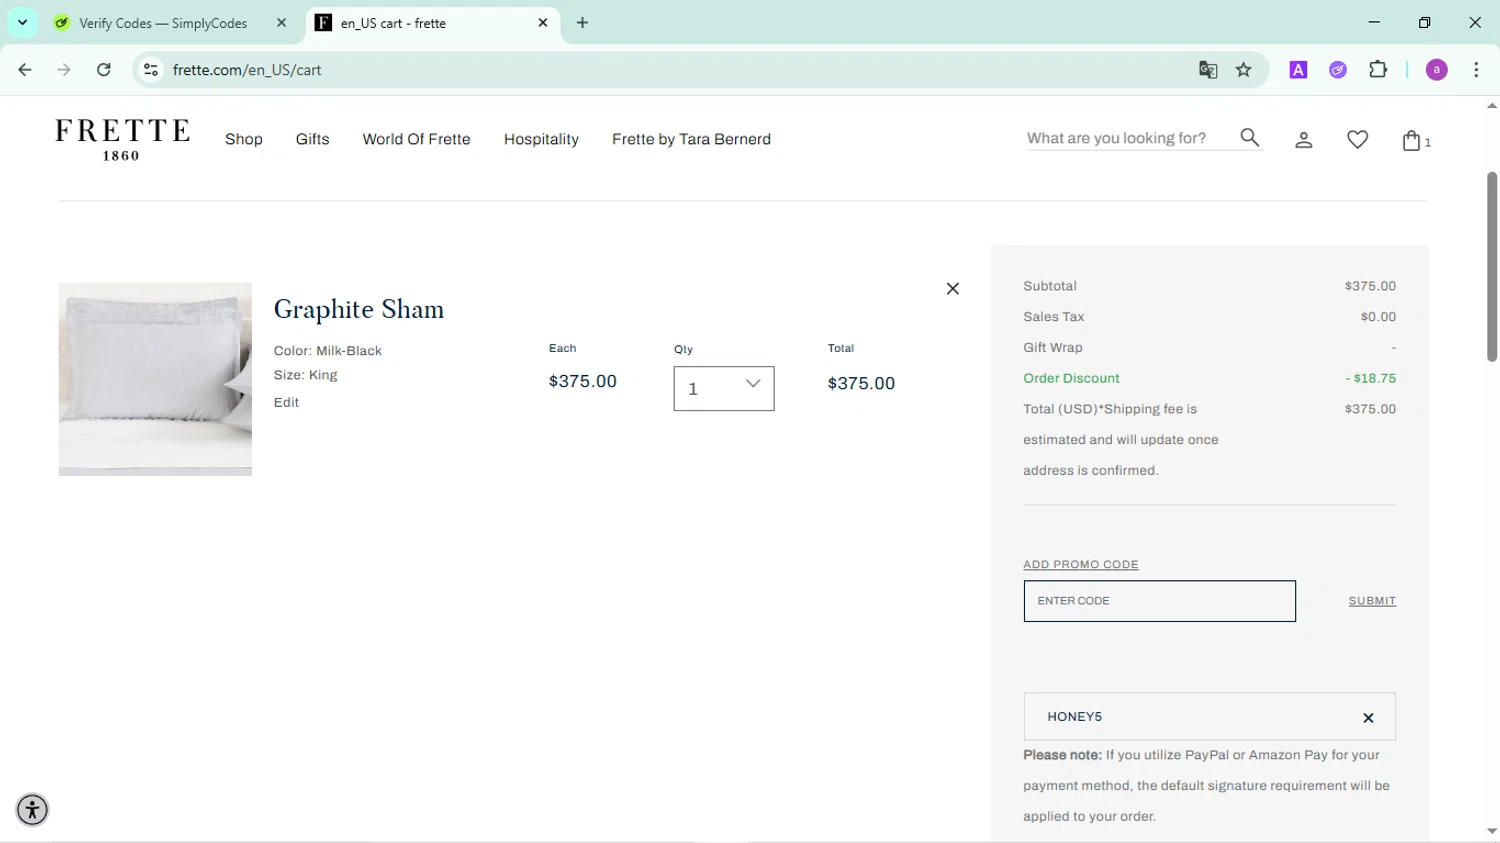Open the World Of Frette menu
Viewport: 1500px width, 843px height.
point(416,140)
